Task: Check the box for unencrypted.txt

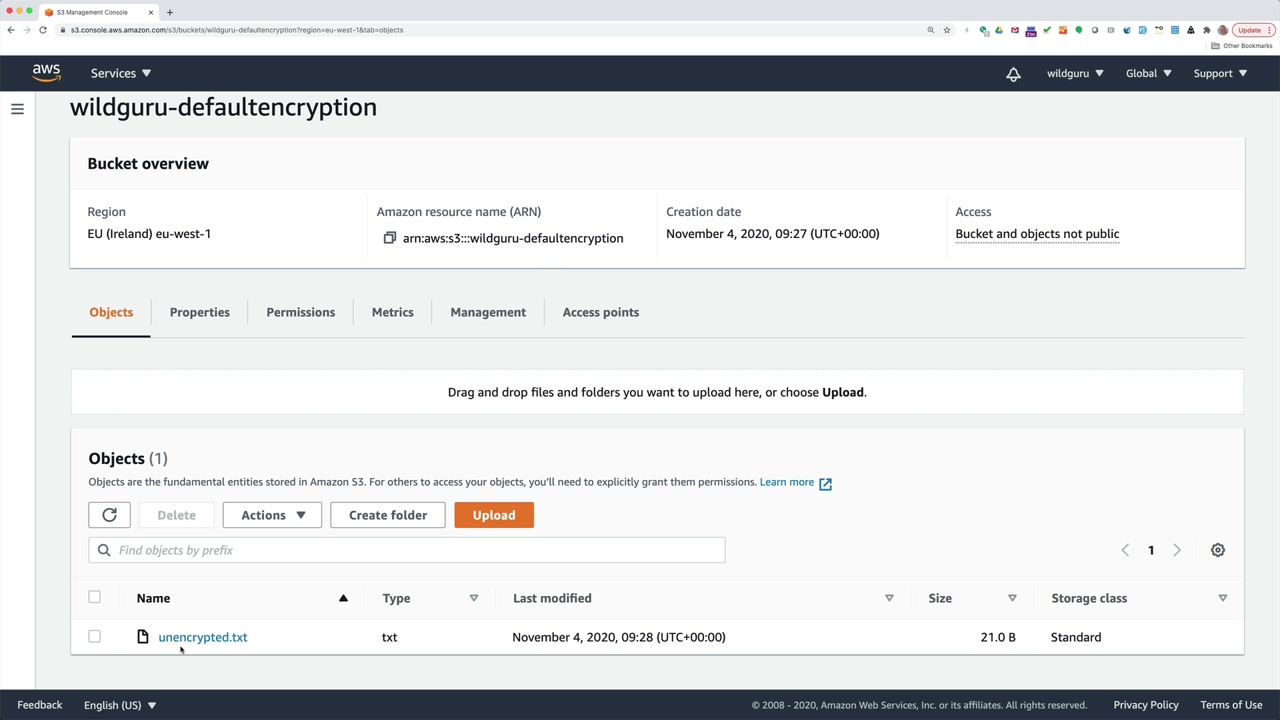Action: 94,636
